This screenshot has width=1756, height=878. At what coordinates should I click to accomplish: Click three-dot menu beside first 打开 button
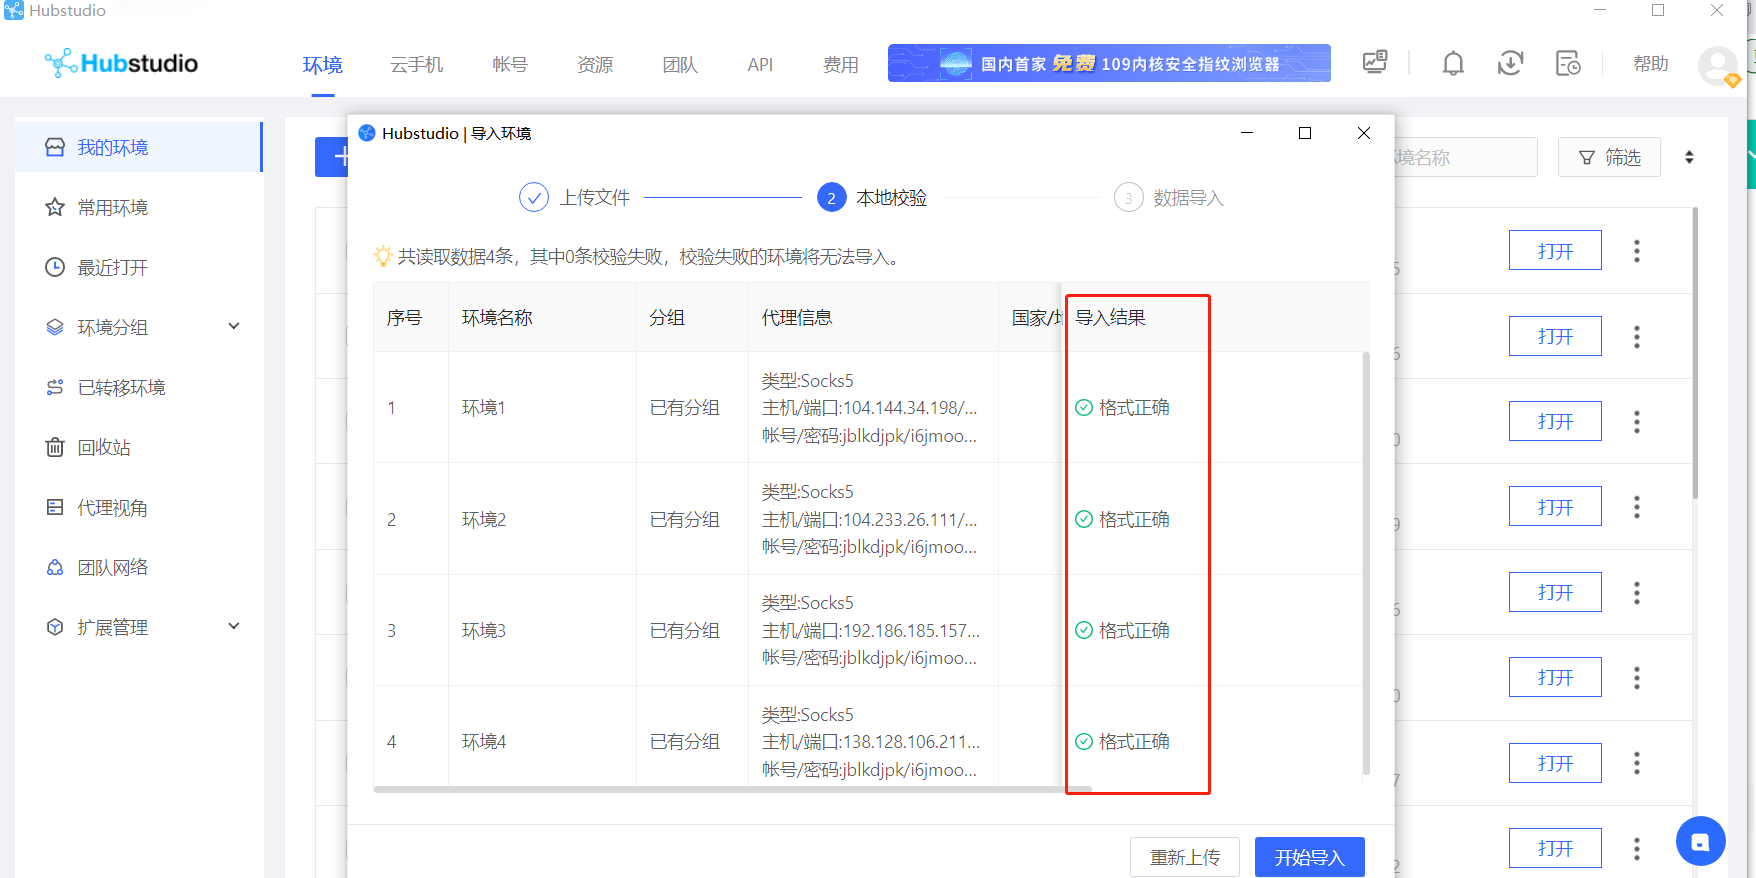[1637, 251]
